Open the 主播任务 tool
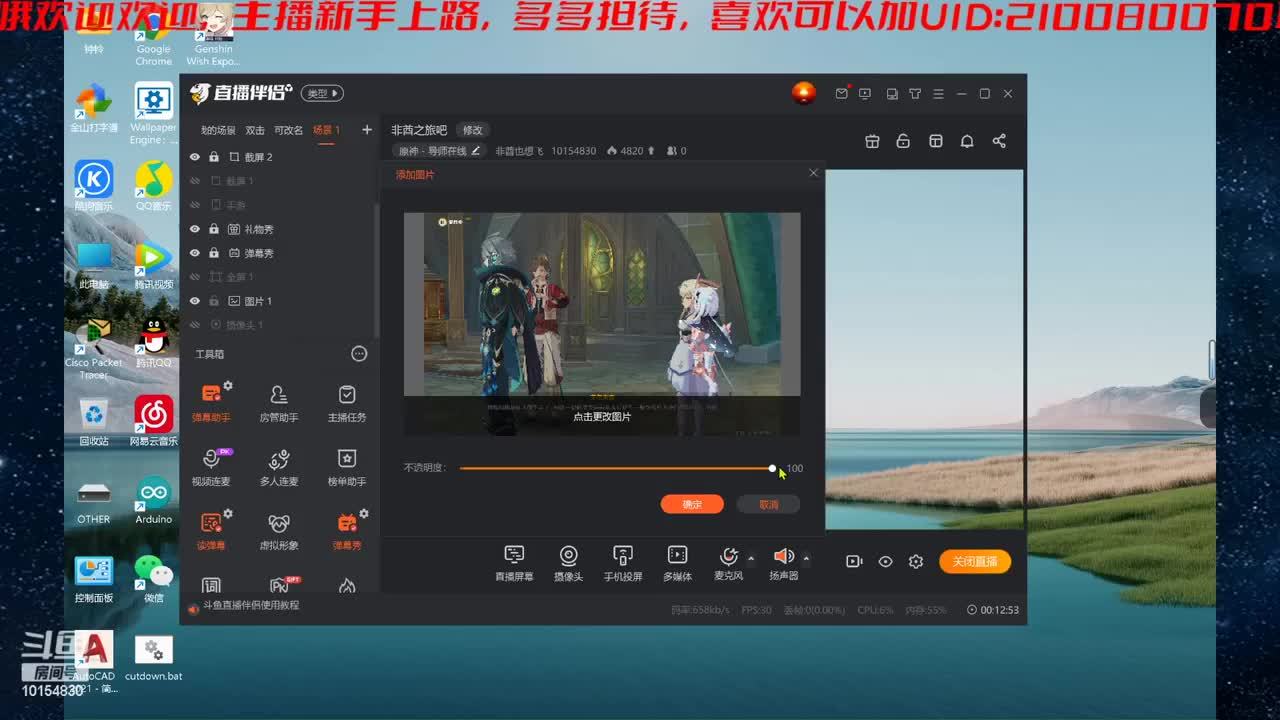1280x720 pixels. tap(347, 402)
